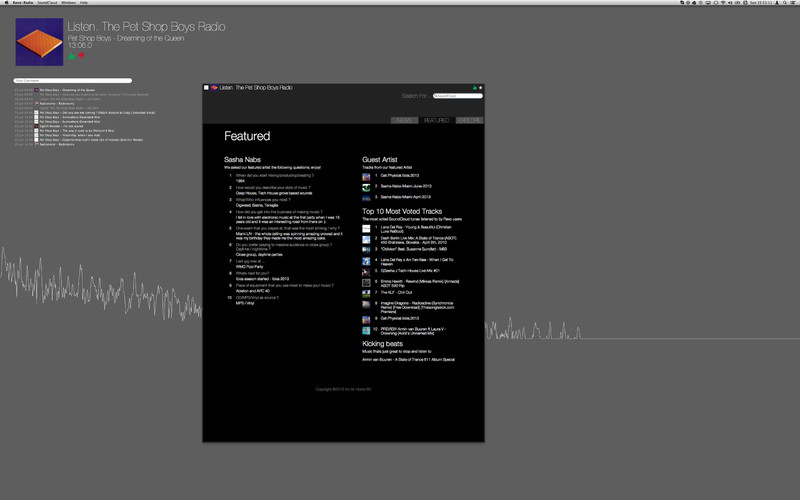This screenshot has height=500, width=800.
Task: Click the thumbnail for Imagine Dragons Radioactive
Action: click(x=366, y=305)
